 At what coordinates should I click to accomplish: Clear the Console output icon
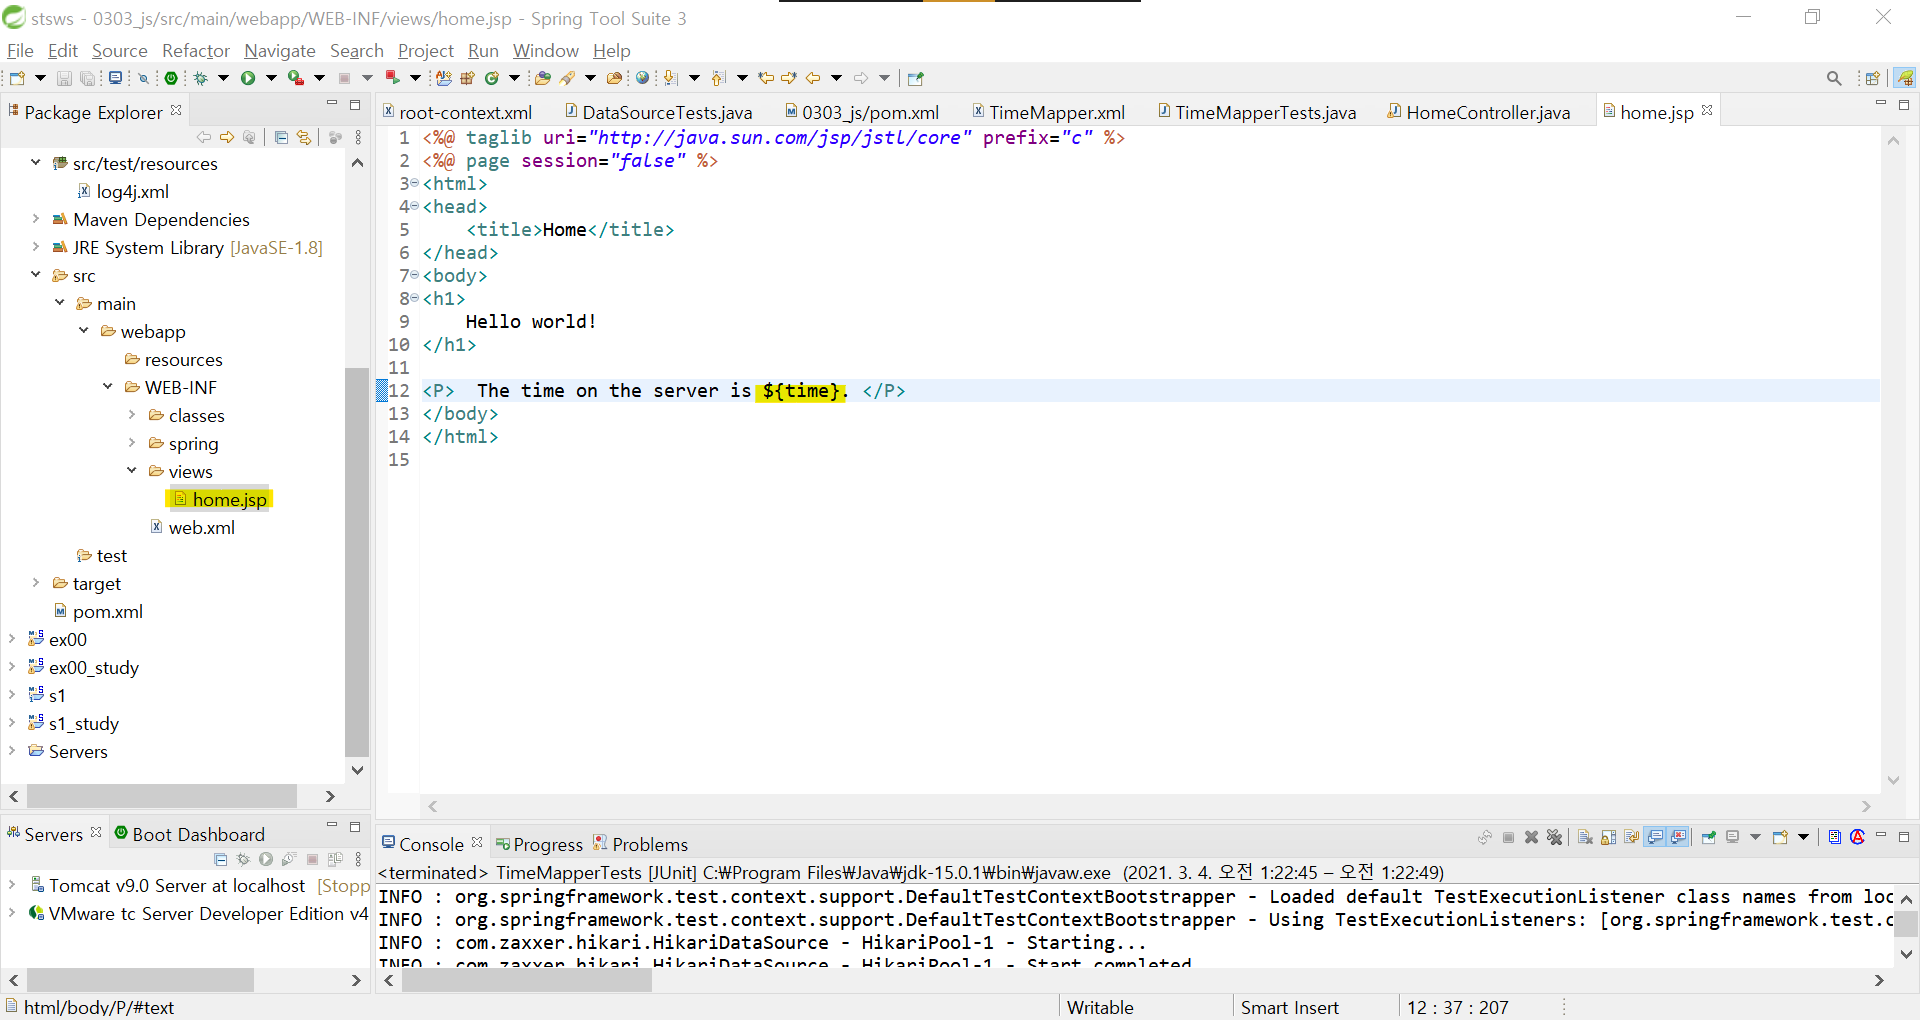tap(1585, 838)
